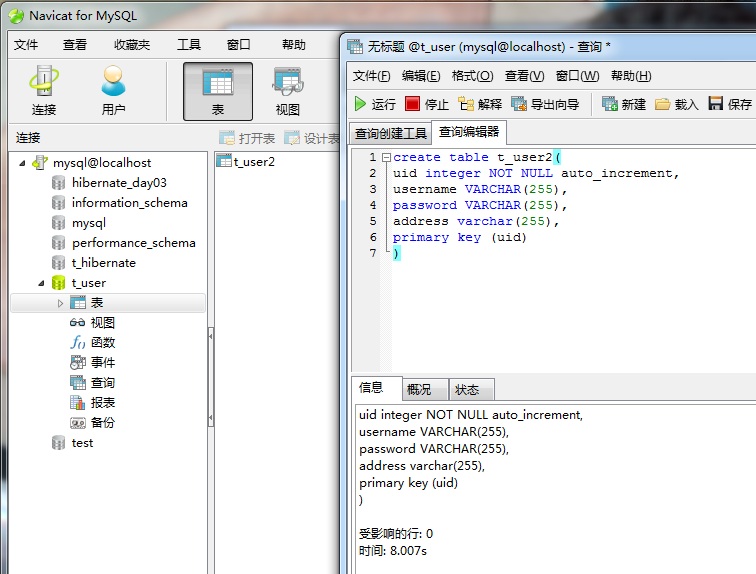Select the Table (表) toolbar button
This screenshot has height=574, width=756.
[x=218, y=92]
